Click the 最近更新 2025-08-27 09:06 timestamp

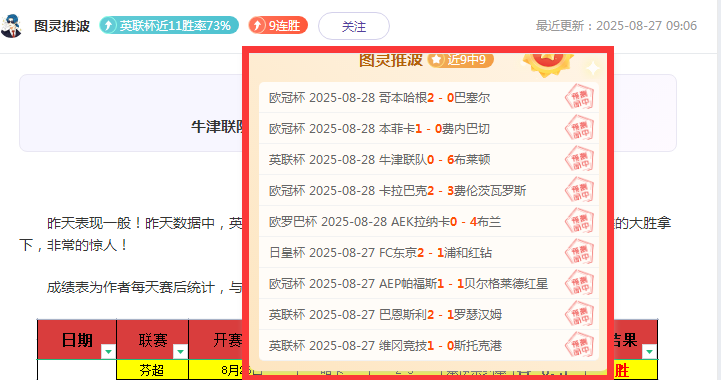[x=616, y=26]
